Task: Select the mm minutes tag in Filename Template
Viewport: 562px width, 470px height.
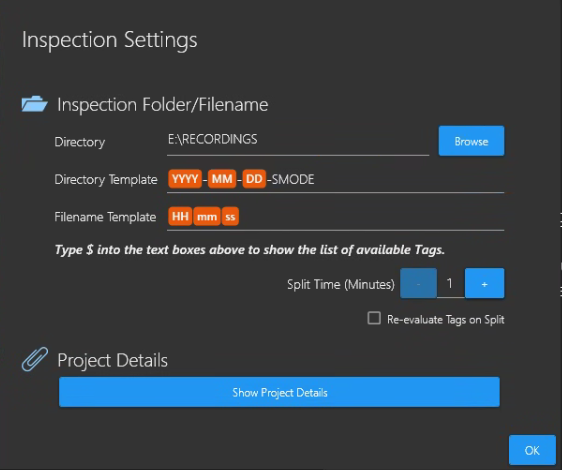Action: pyautogui.click(x=207, y=217)
